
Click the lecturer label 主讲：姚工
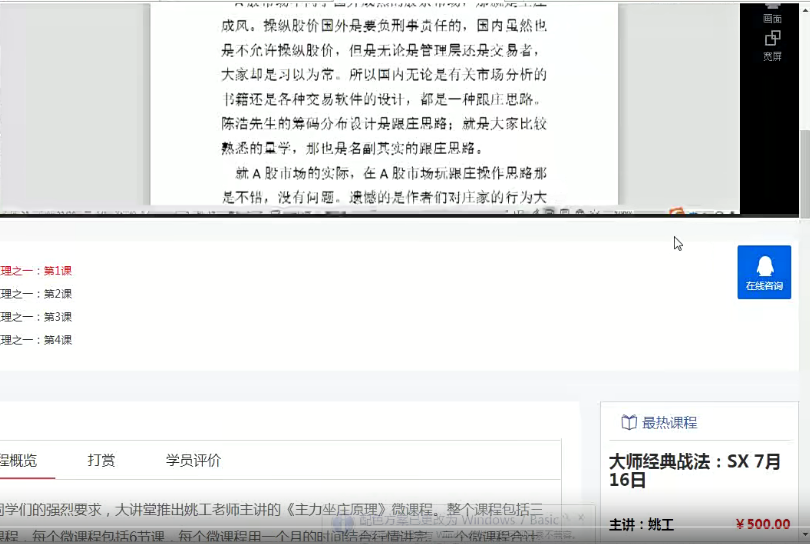coord(641,524)
